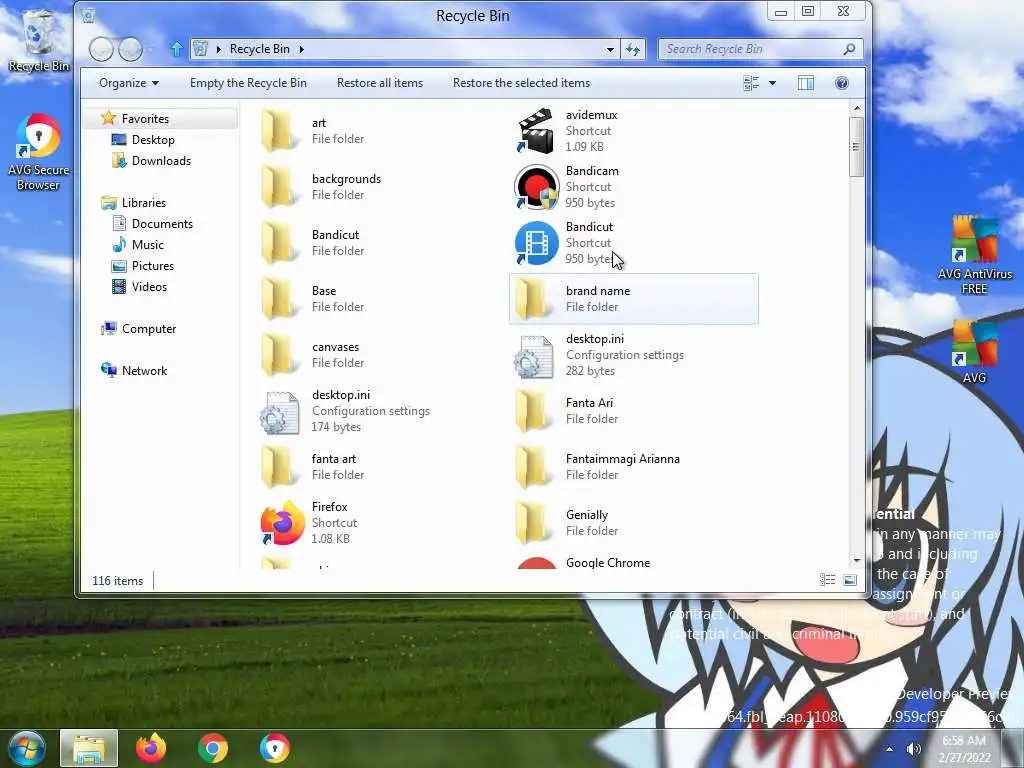Select the Bandicut folder icon

coord(280,243)
